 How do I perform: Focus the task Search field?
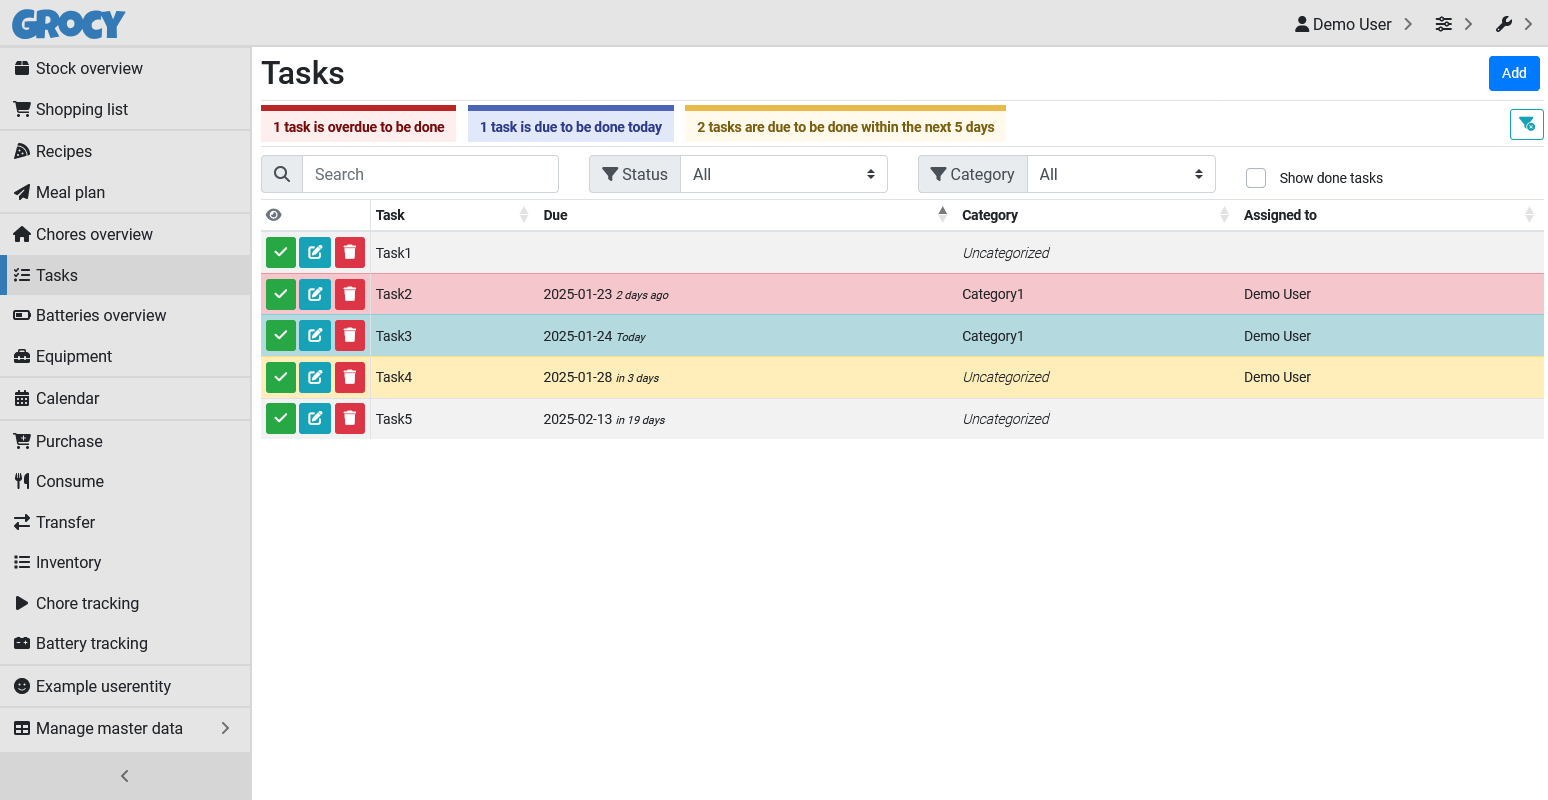click(x=430, y=174)
